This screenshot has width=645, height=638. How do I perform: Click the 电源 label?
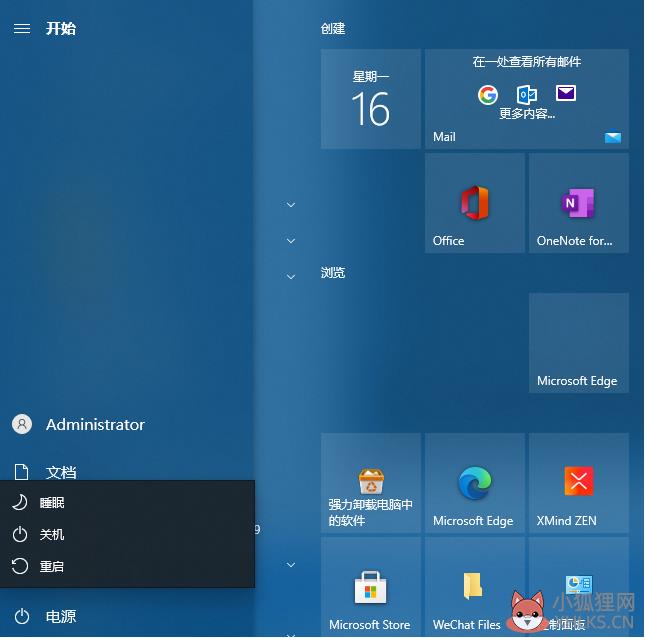click(61, 616)
